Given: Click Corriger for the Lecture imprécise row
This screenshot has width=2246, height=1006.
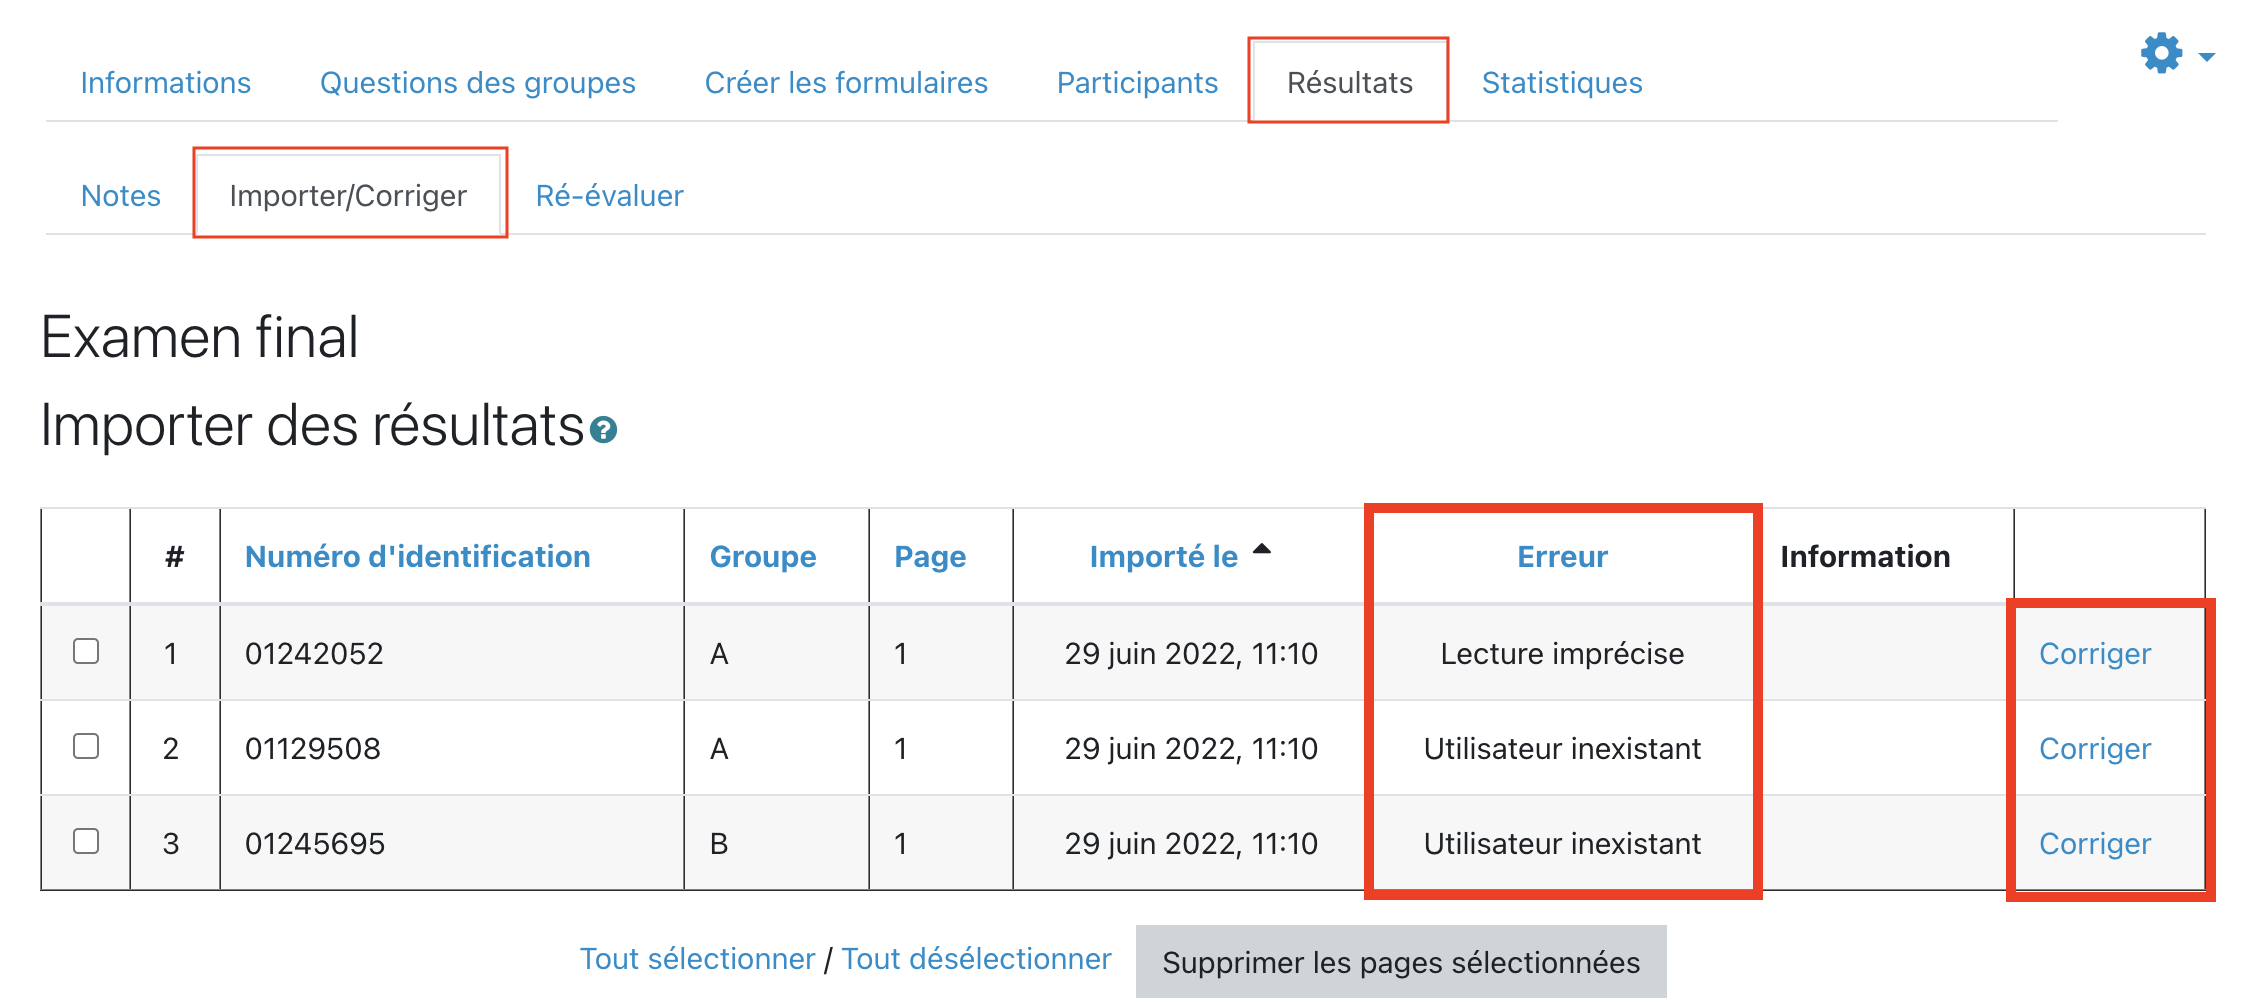Looking at the screenshot, I should [2094, 654].
